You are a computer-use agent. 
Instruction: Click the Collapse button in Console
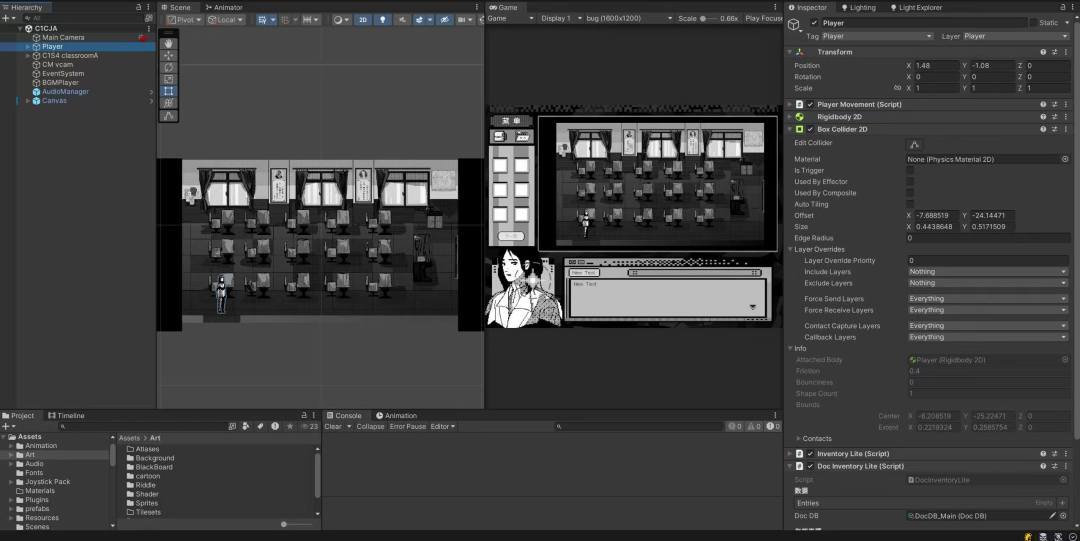(x=370, y=426)
